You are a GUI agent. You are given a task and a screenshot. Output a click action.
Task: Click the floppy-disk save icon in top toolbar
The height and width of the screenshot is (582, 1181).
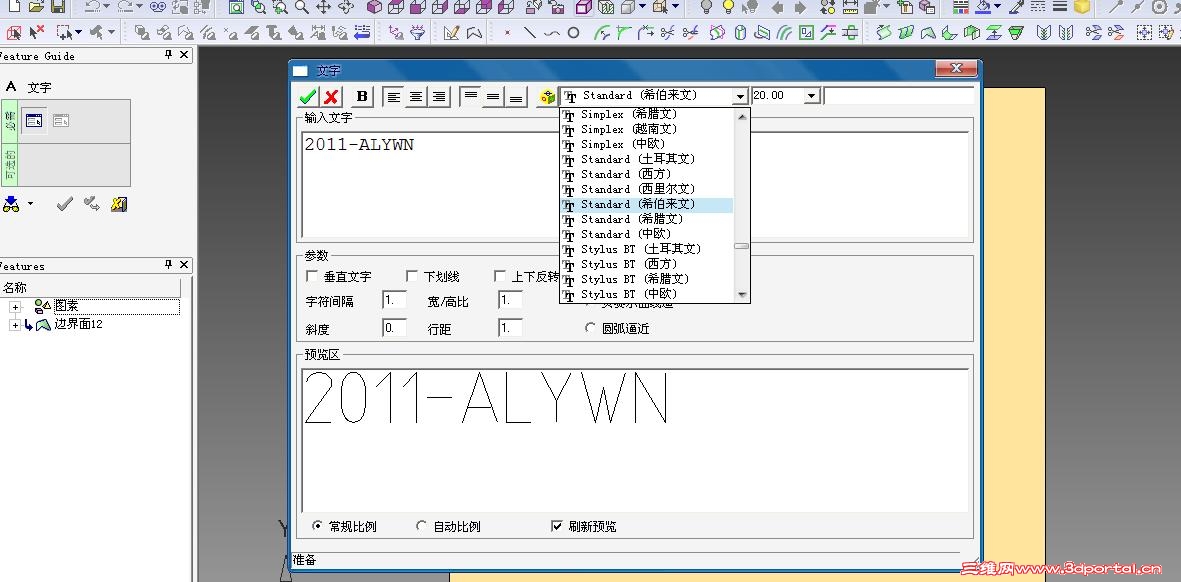58,7
